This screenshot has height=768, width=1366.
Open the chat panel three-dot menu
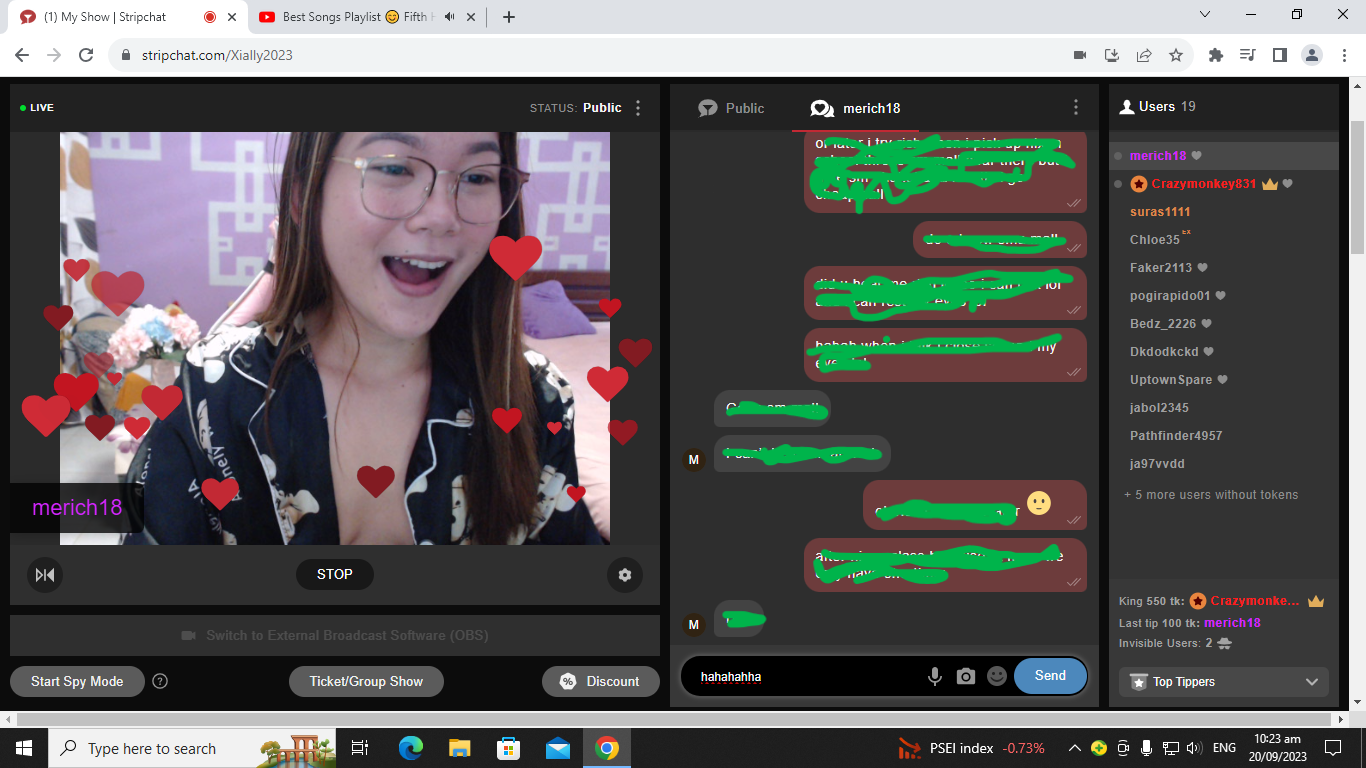1076,108
